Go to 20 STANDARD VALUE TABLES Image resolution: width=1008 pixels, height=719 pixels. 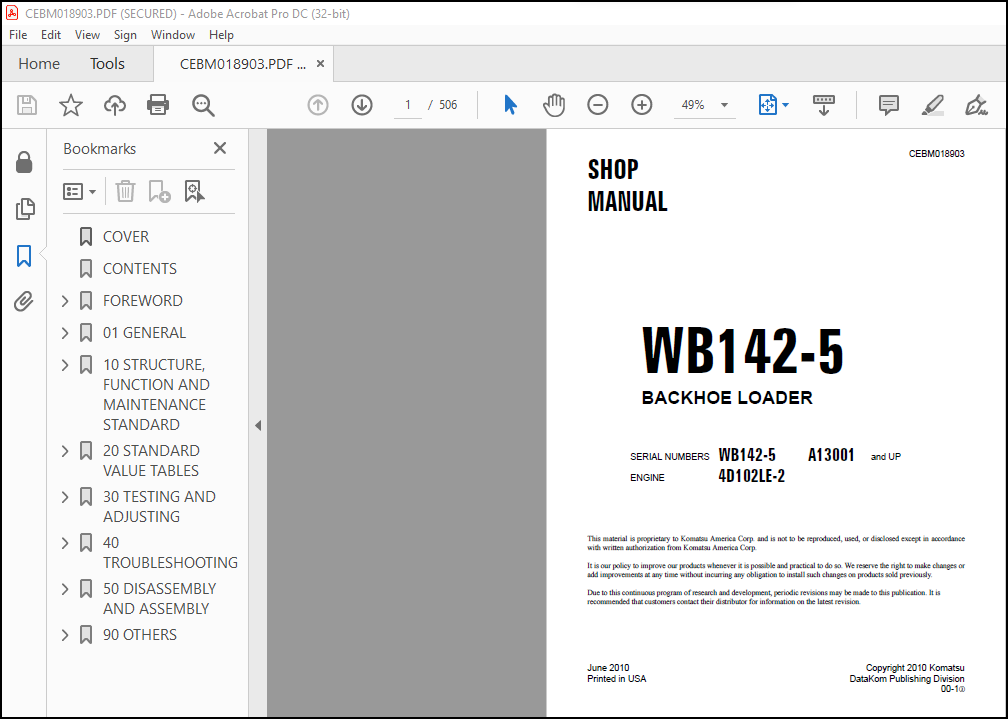coord(152,460)
